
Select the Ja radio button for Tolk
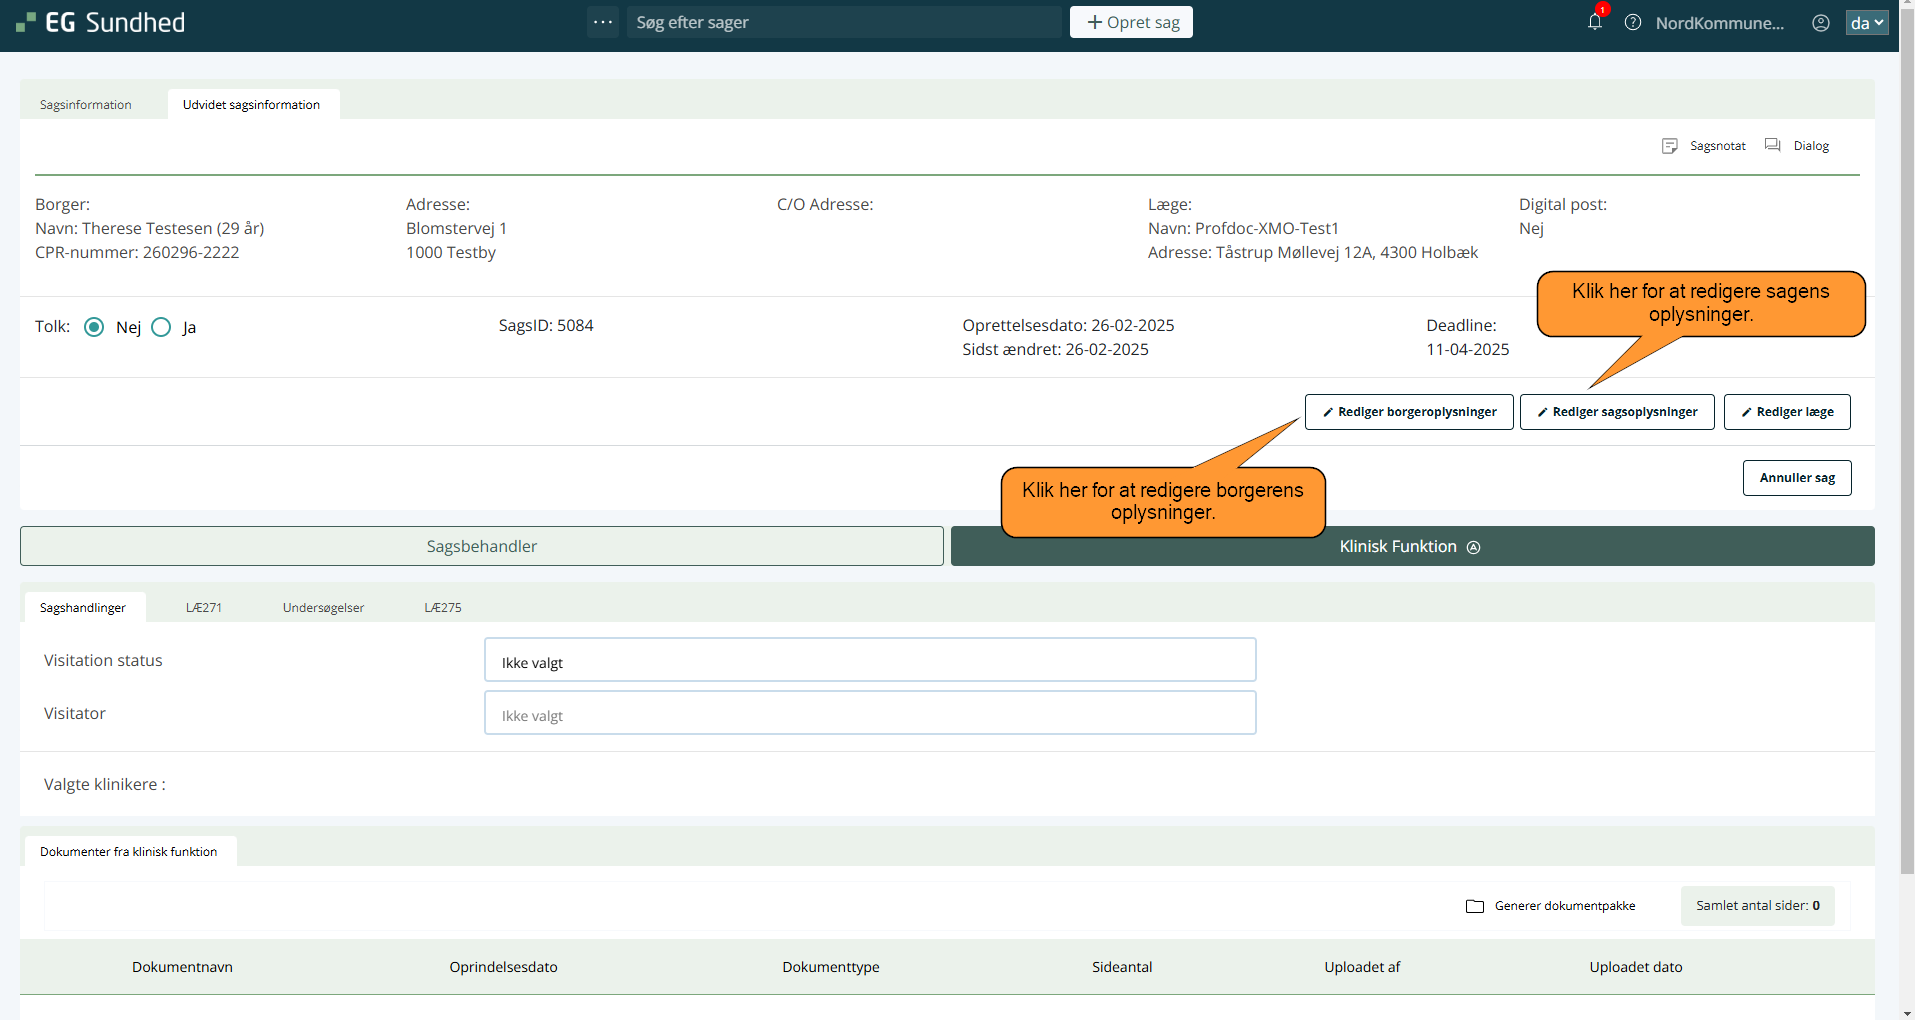(161, 327)
